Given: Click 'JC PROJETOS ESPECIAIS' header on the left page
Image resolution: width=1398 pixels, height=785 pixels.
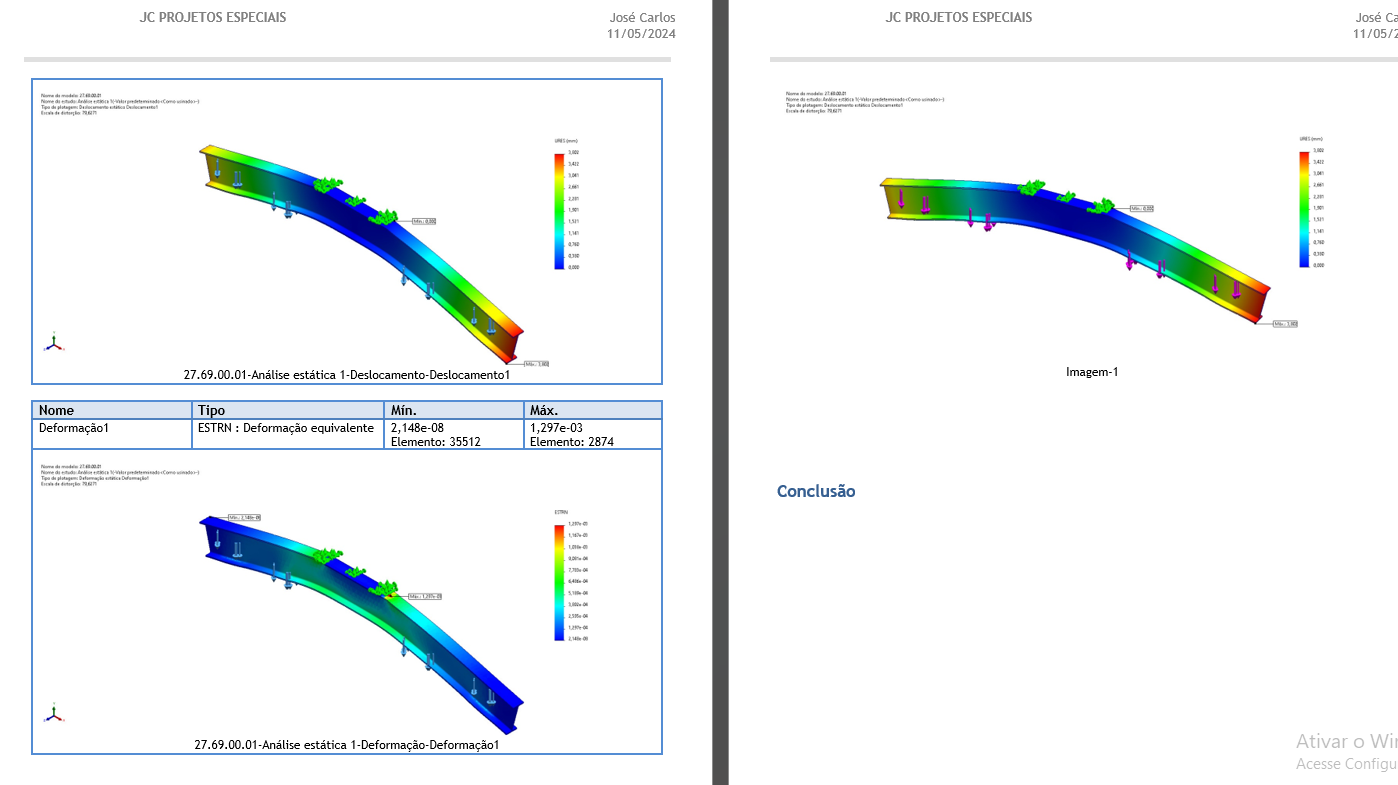Looking at the screenshot, I should point(213,17).
